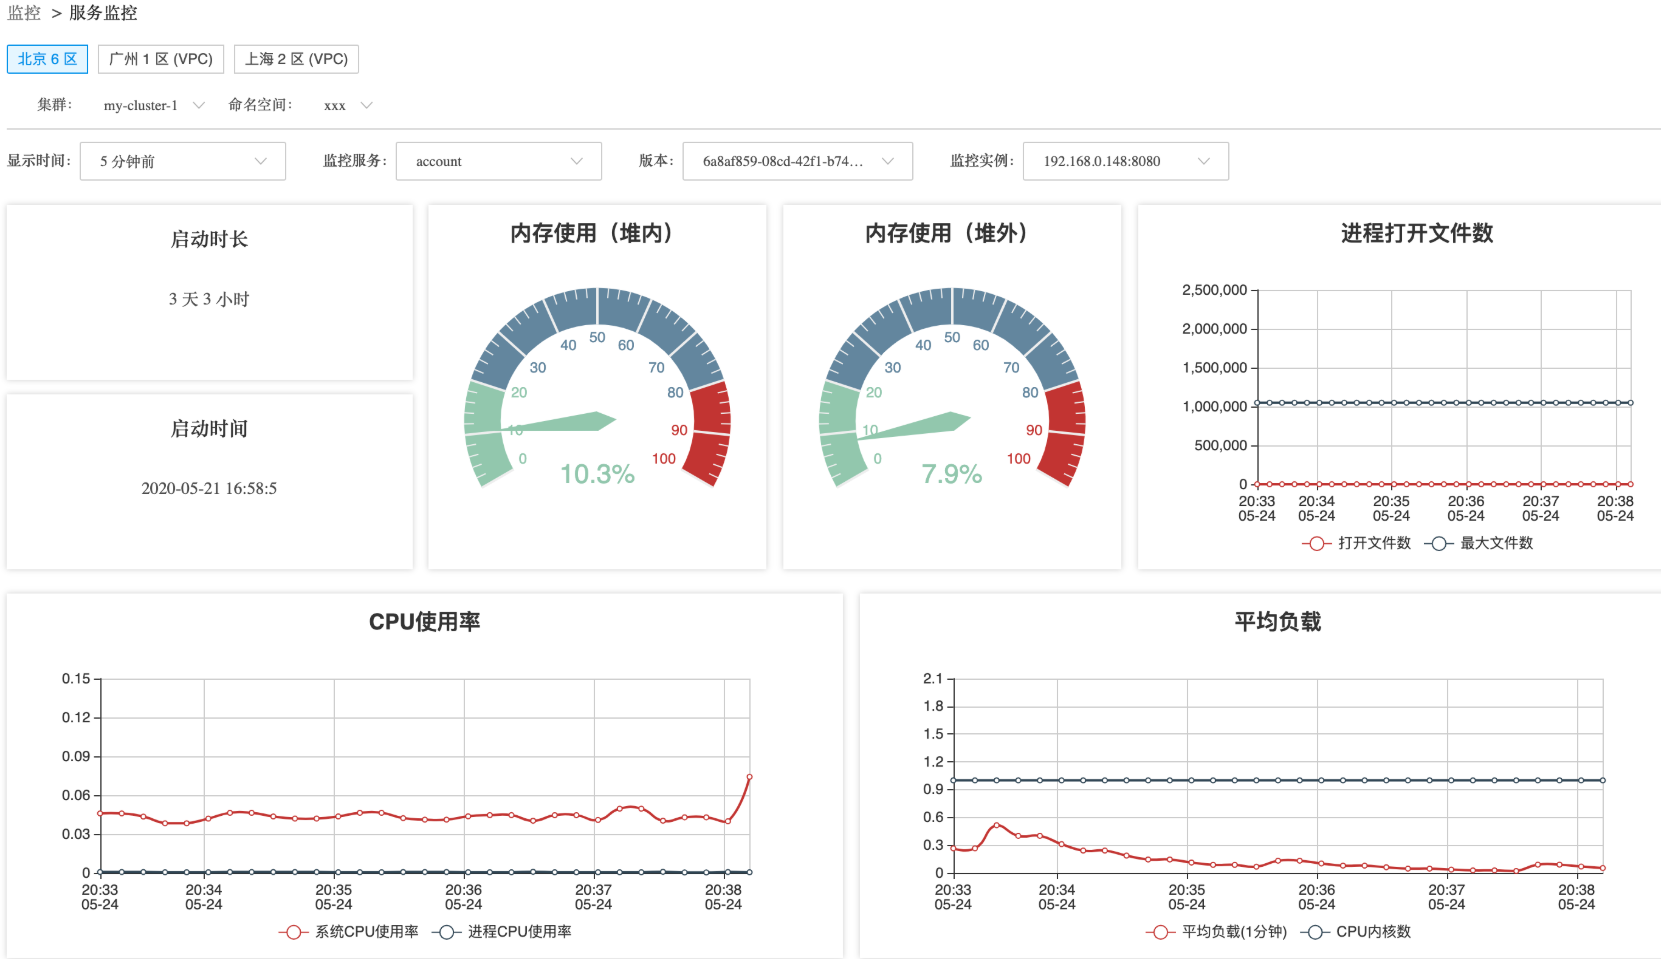Toggle 打开文件数 legend series
Image resolution: width=1661 pixels, height=959 pixels.
click(x=1356, y=543)
